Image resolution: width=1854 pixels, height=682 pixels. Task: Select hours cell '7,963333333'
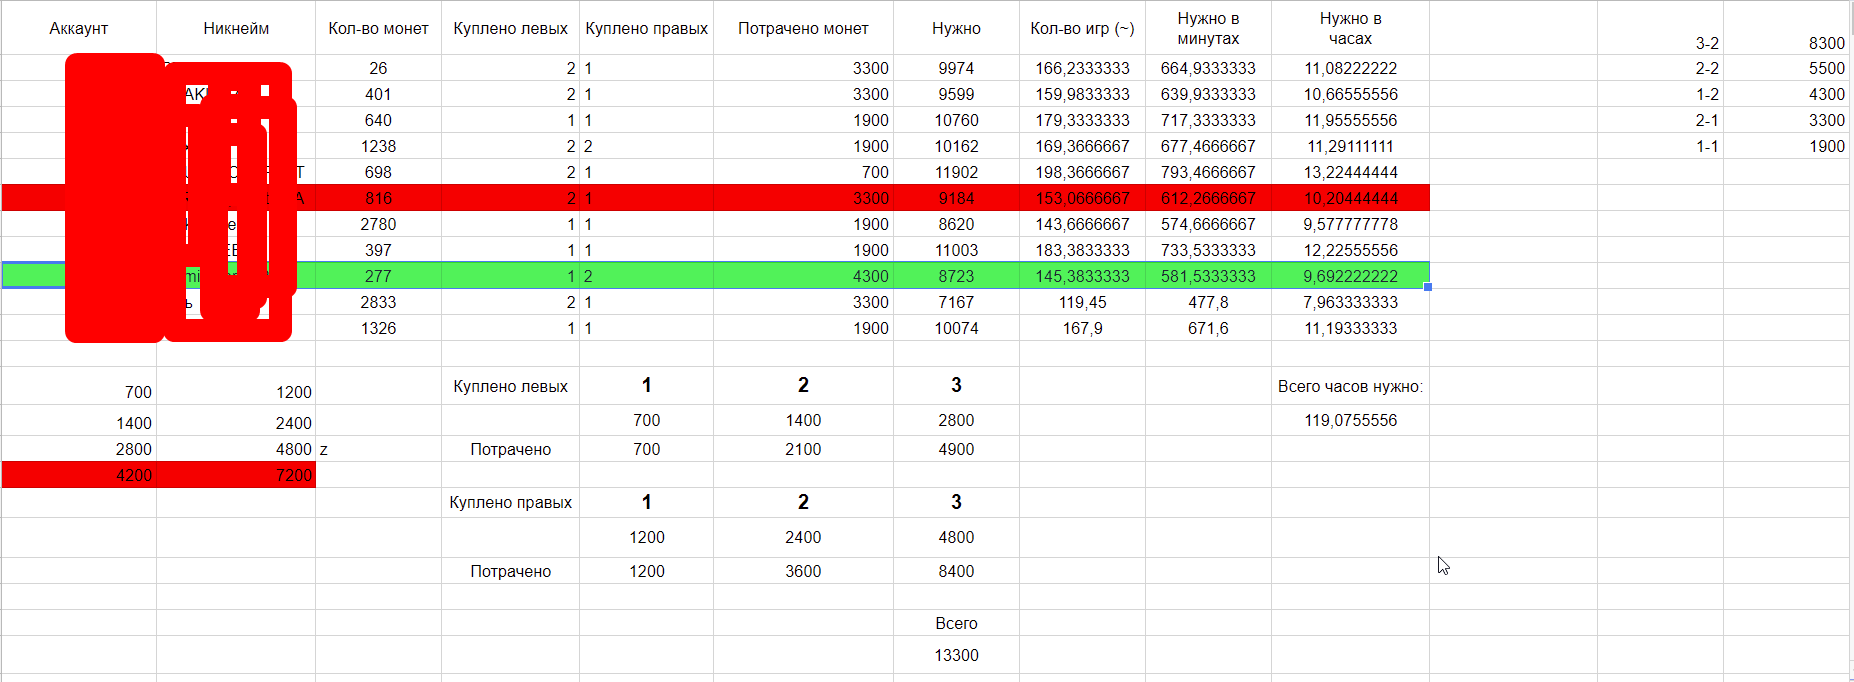(x=1350, y=302)
